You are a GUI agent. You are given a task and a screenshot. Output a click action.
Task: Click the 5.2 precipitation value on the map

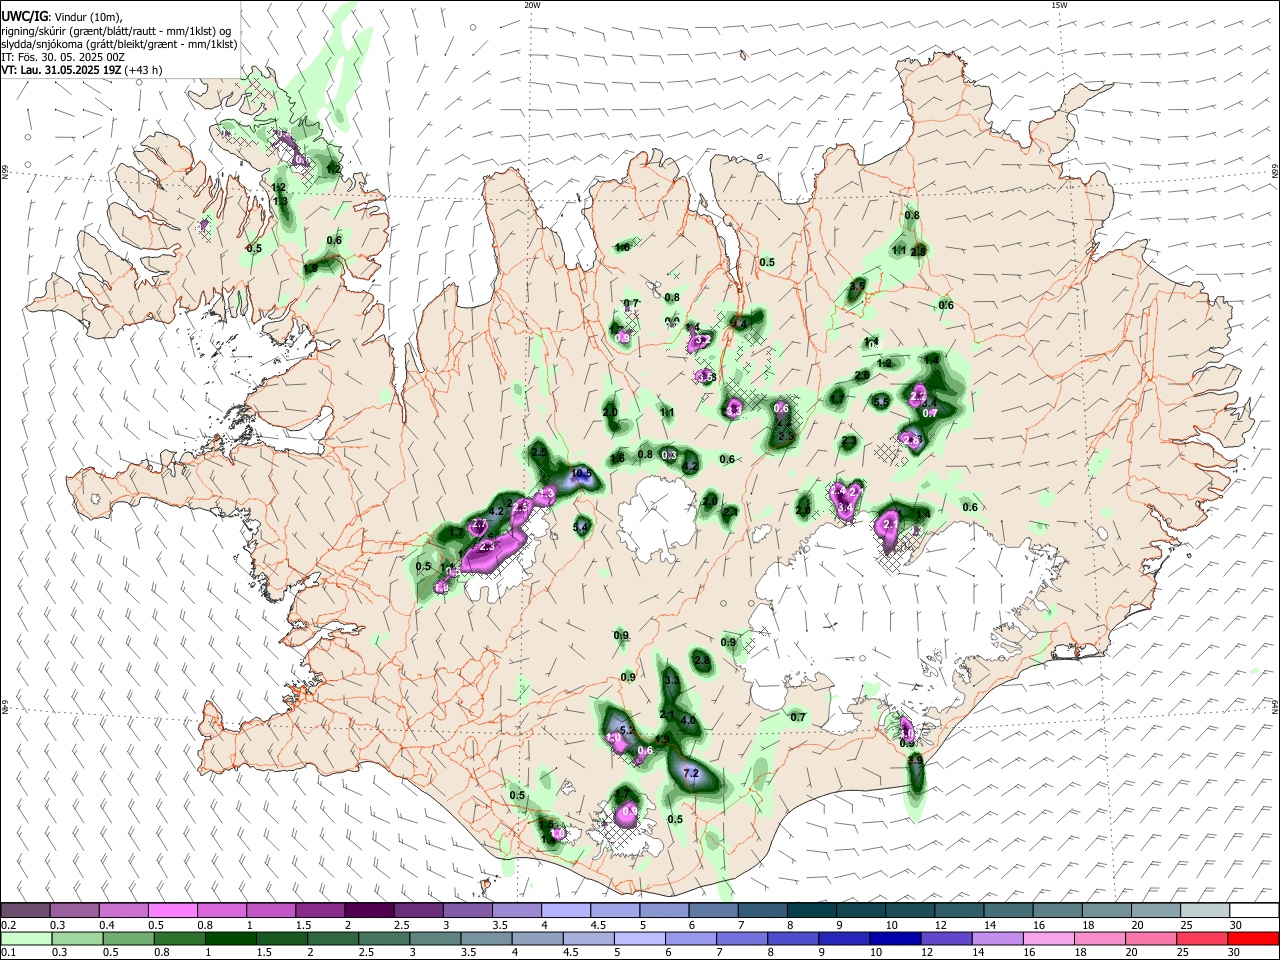point(628,732)
